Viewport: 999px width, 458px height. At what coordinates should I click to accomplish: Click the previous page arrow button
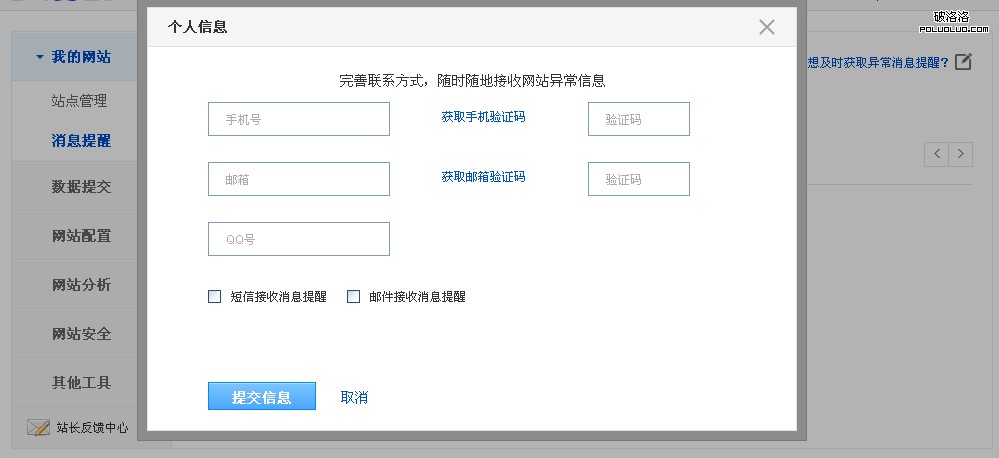pyautogui.click(x=937, y=153)
